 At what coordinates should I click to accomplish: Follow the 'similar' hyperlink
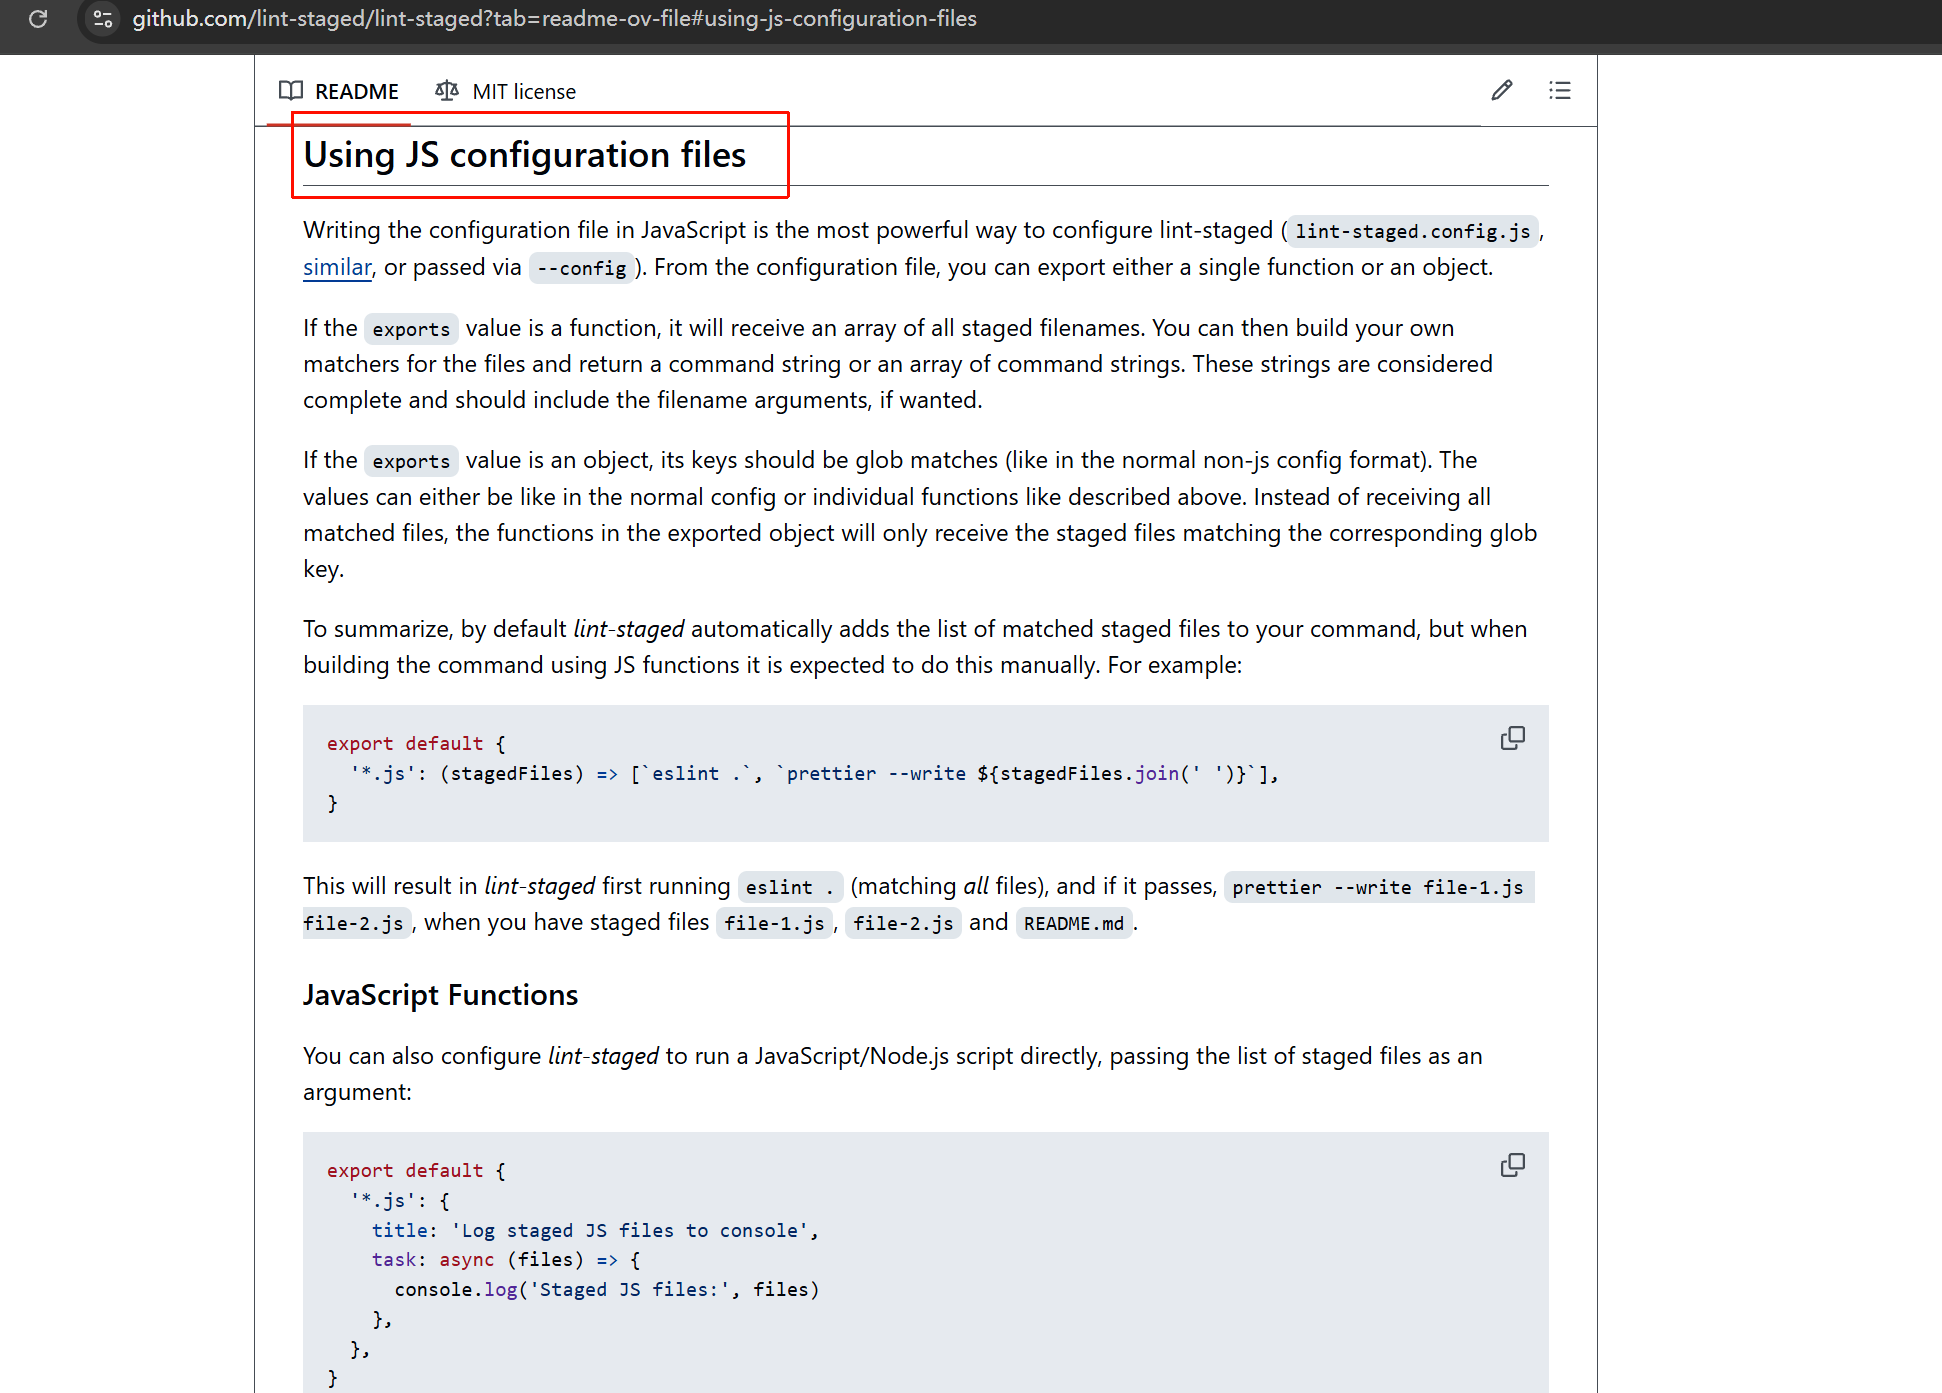click(337, 268)
